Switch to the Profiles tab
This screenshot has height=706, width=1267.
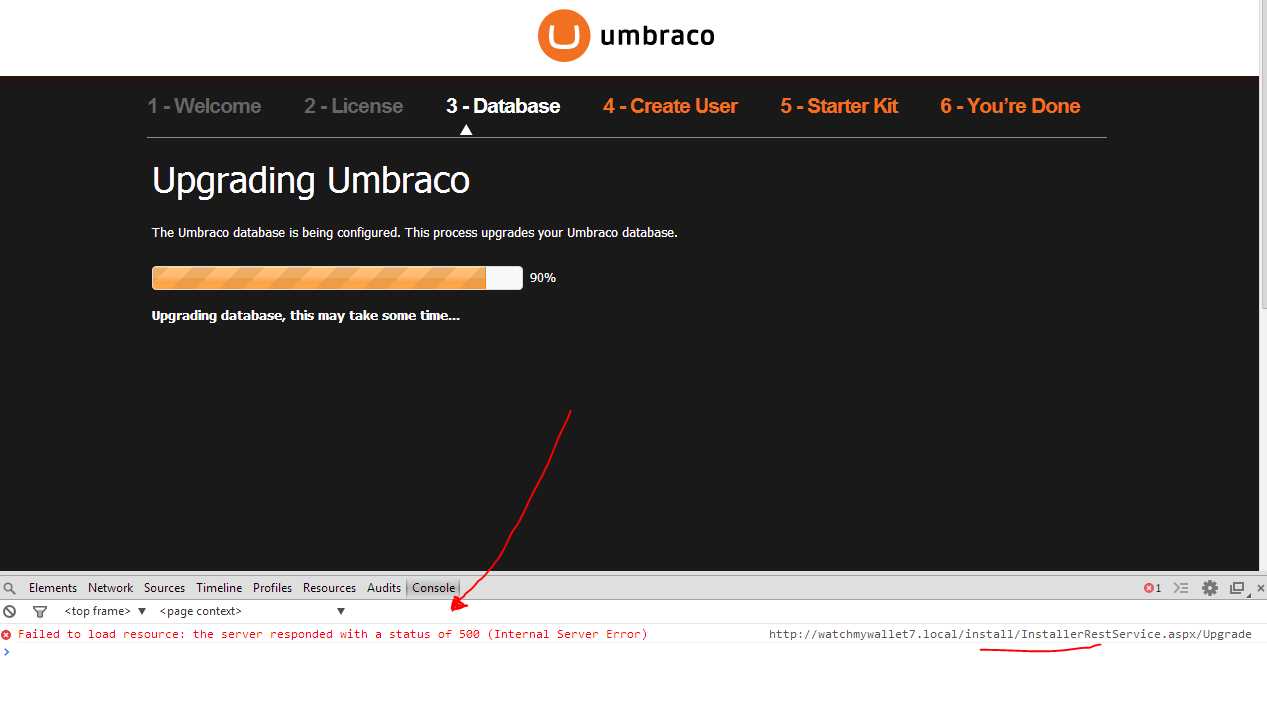point(272,588)
